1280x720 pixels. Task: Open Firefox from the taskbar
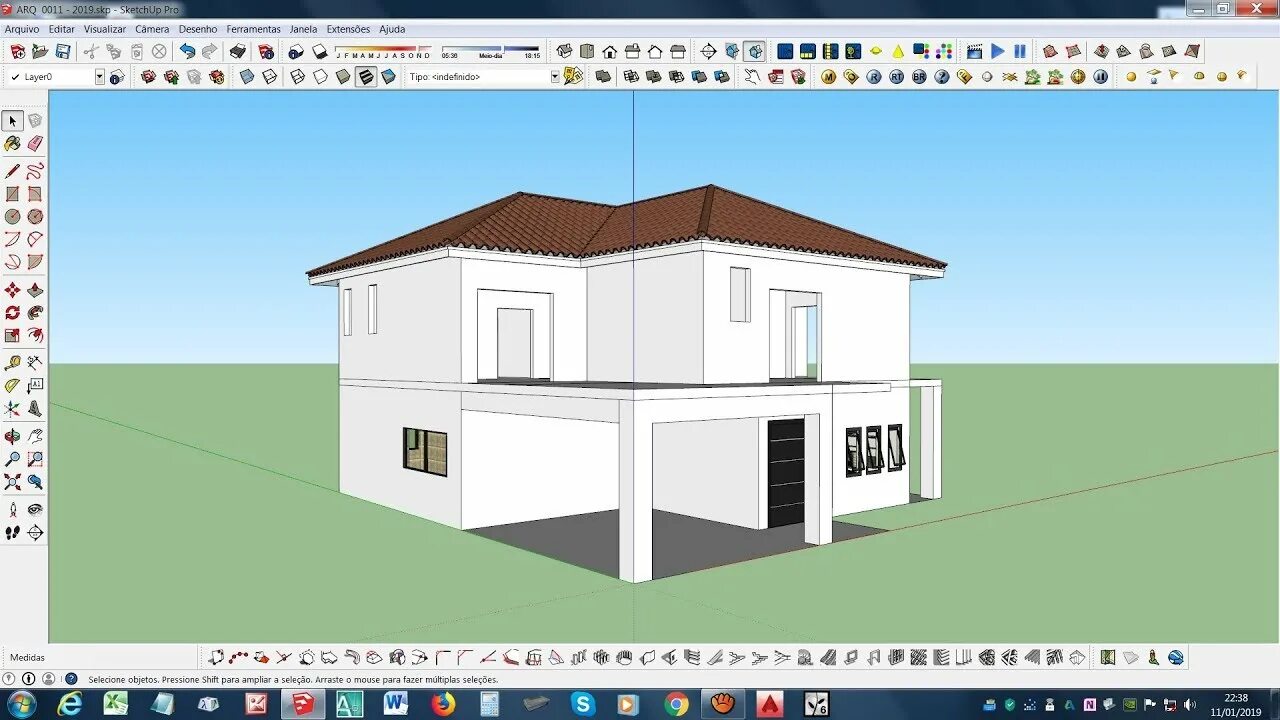(x=444, y=704)
